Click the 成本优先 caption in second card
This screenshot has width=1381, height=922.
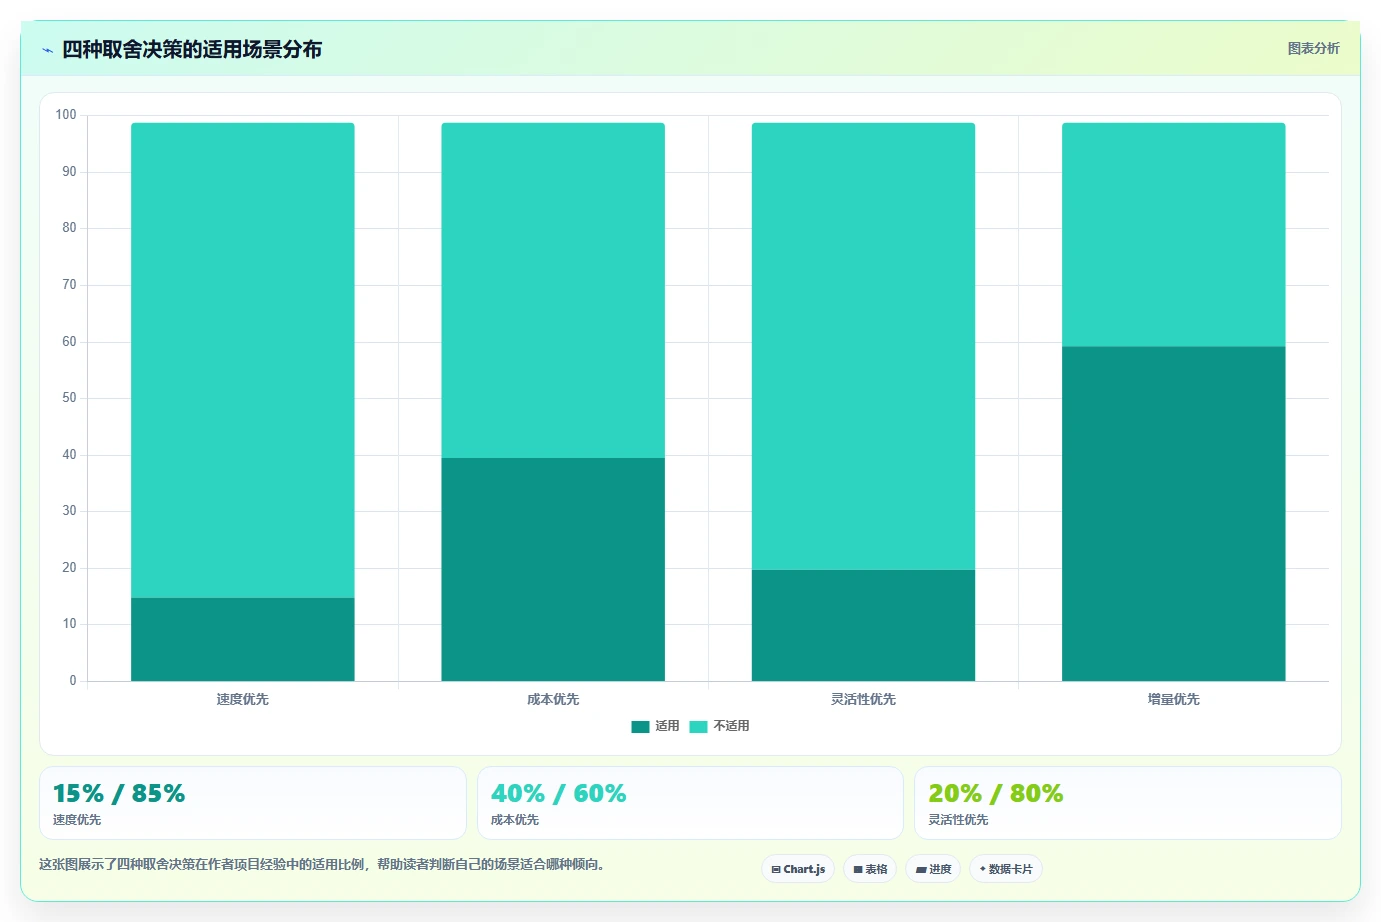coord(515,819)
